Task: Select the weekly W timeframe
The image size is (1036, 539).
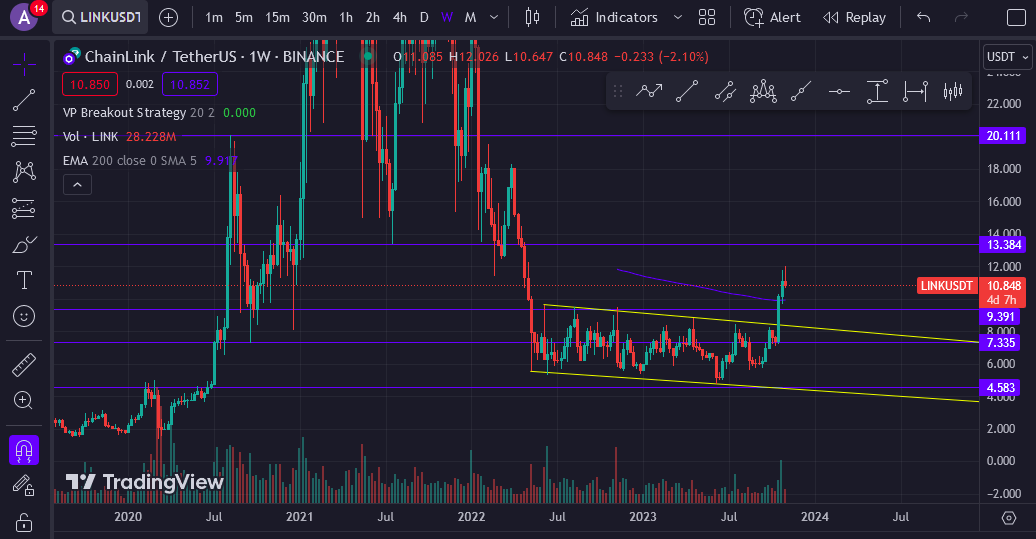Action: (447, 18)
